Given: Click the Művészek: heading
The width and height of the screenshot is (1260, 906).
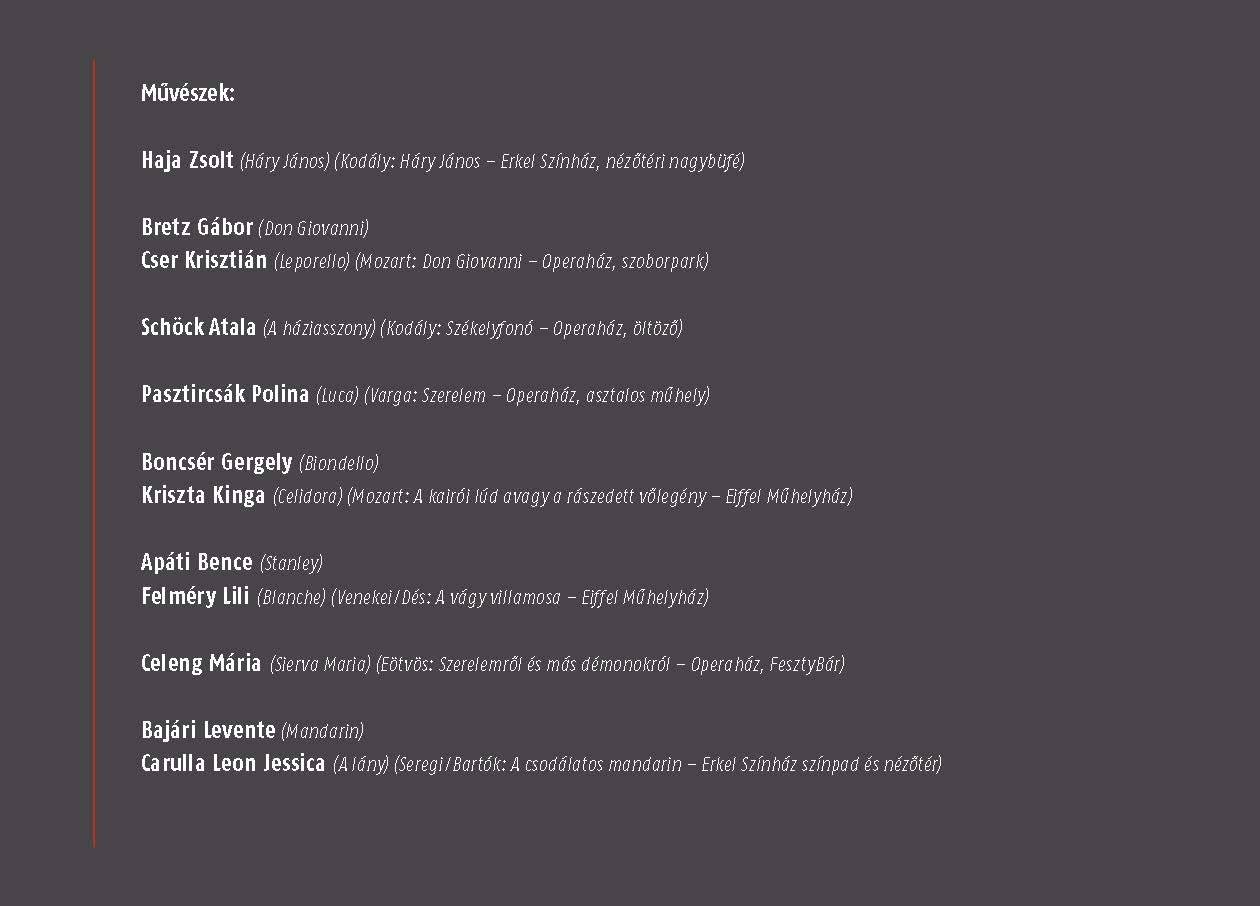Looking at the screenshot, I should pyautogui.click(x=188, y=95).
